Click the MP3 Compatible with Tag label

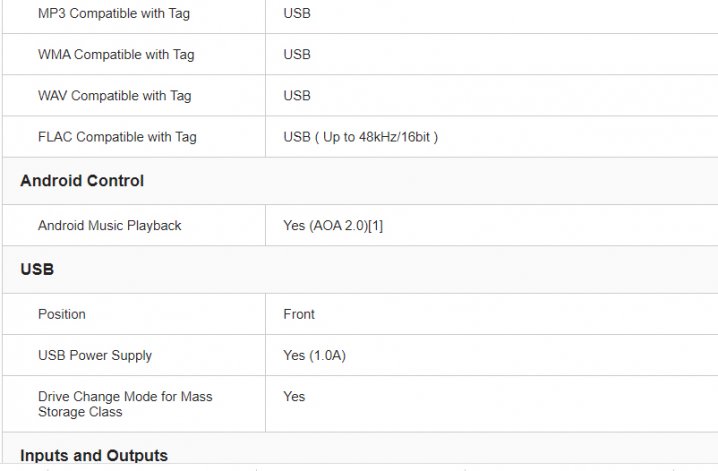pyautogui.click(x=113, y=14)
